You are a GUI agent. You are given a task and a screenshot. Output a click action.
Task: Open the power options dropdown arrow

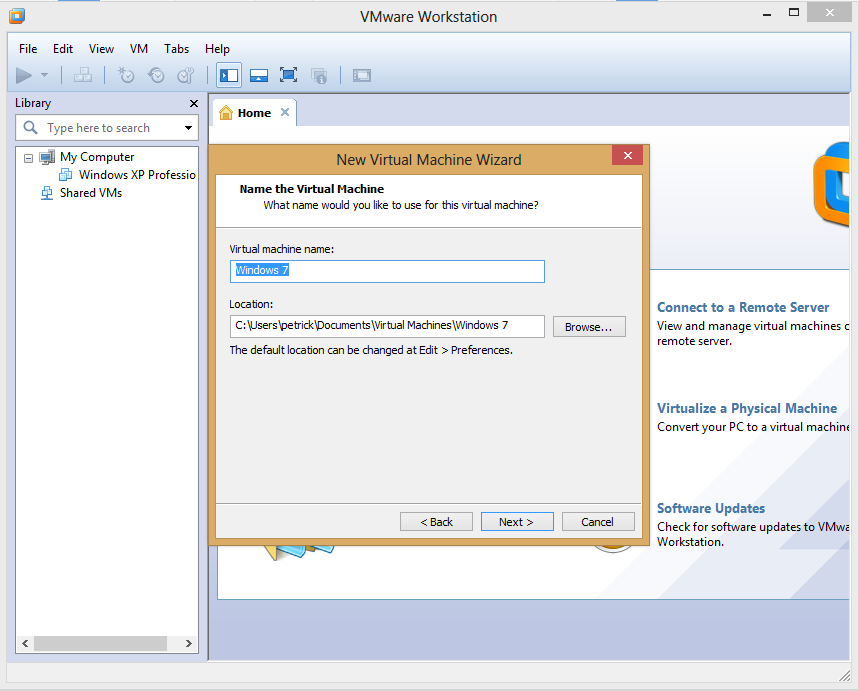tap(45, 75)
